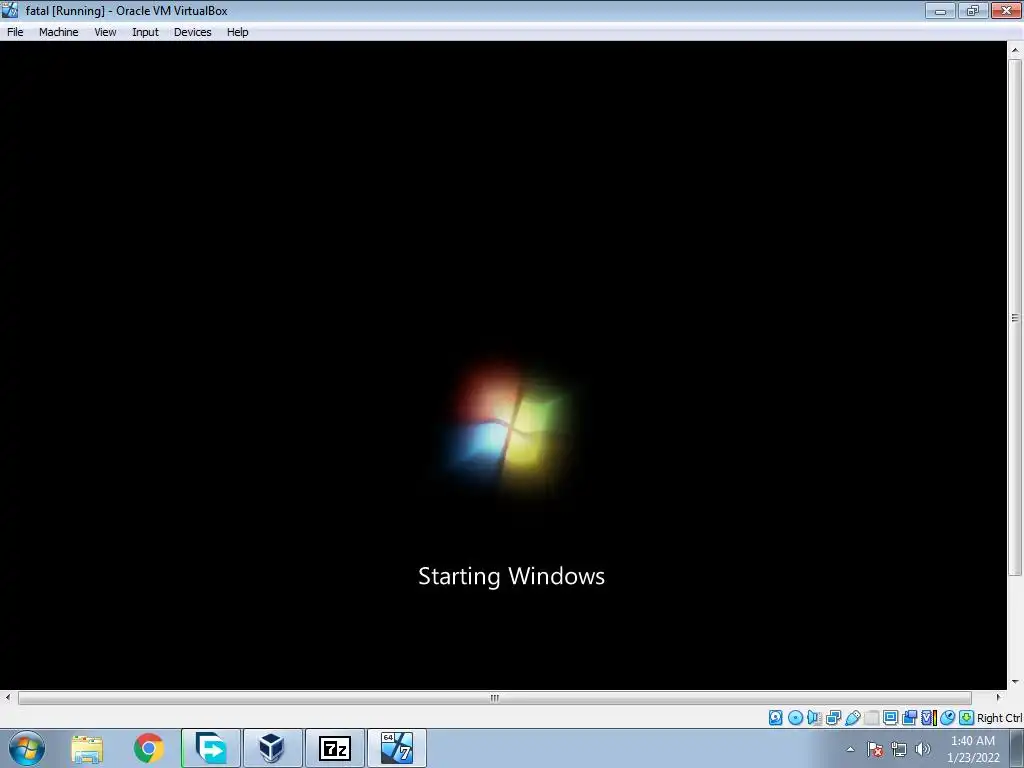Click the horizontal scrollbar right arrow
The image size is (1024, 768).
[998, 697]
